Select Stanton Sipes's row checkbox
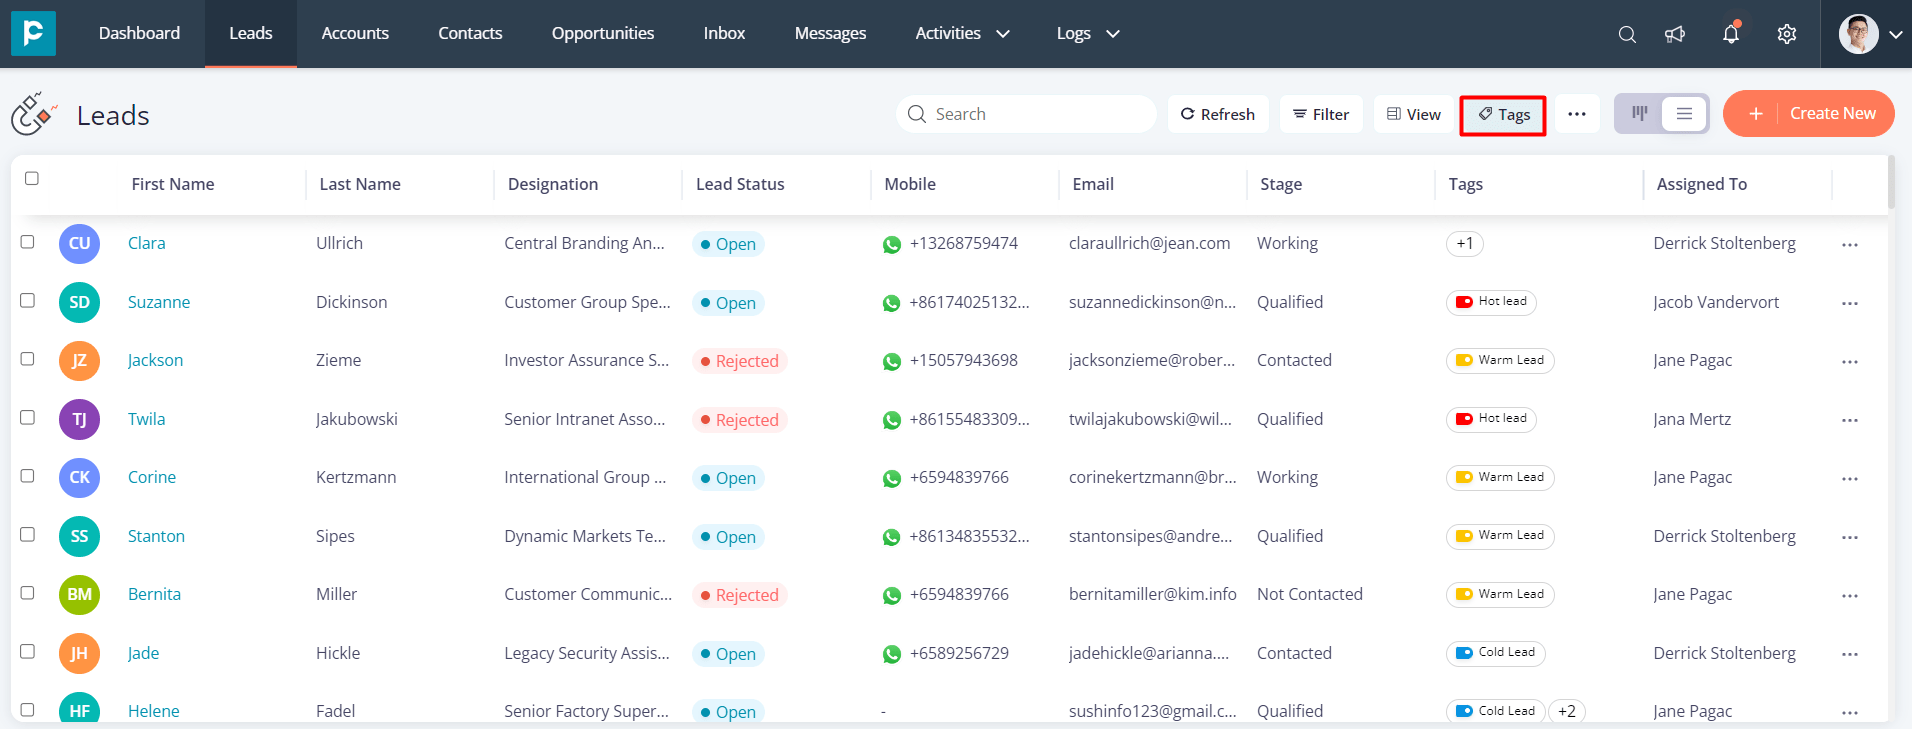1912x729 pixels. pyautogui.click(x=28, y=534)
